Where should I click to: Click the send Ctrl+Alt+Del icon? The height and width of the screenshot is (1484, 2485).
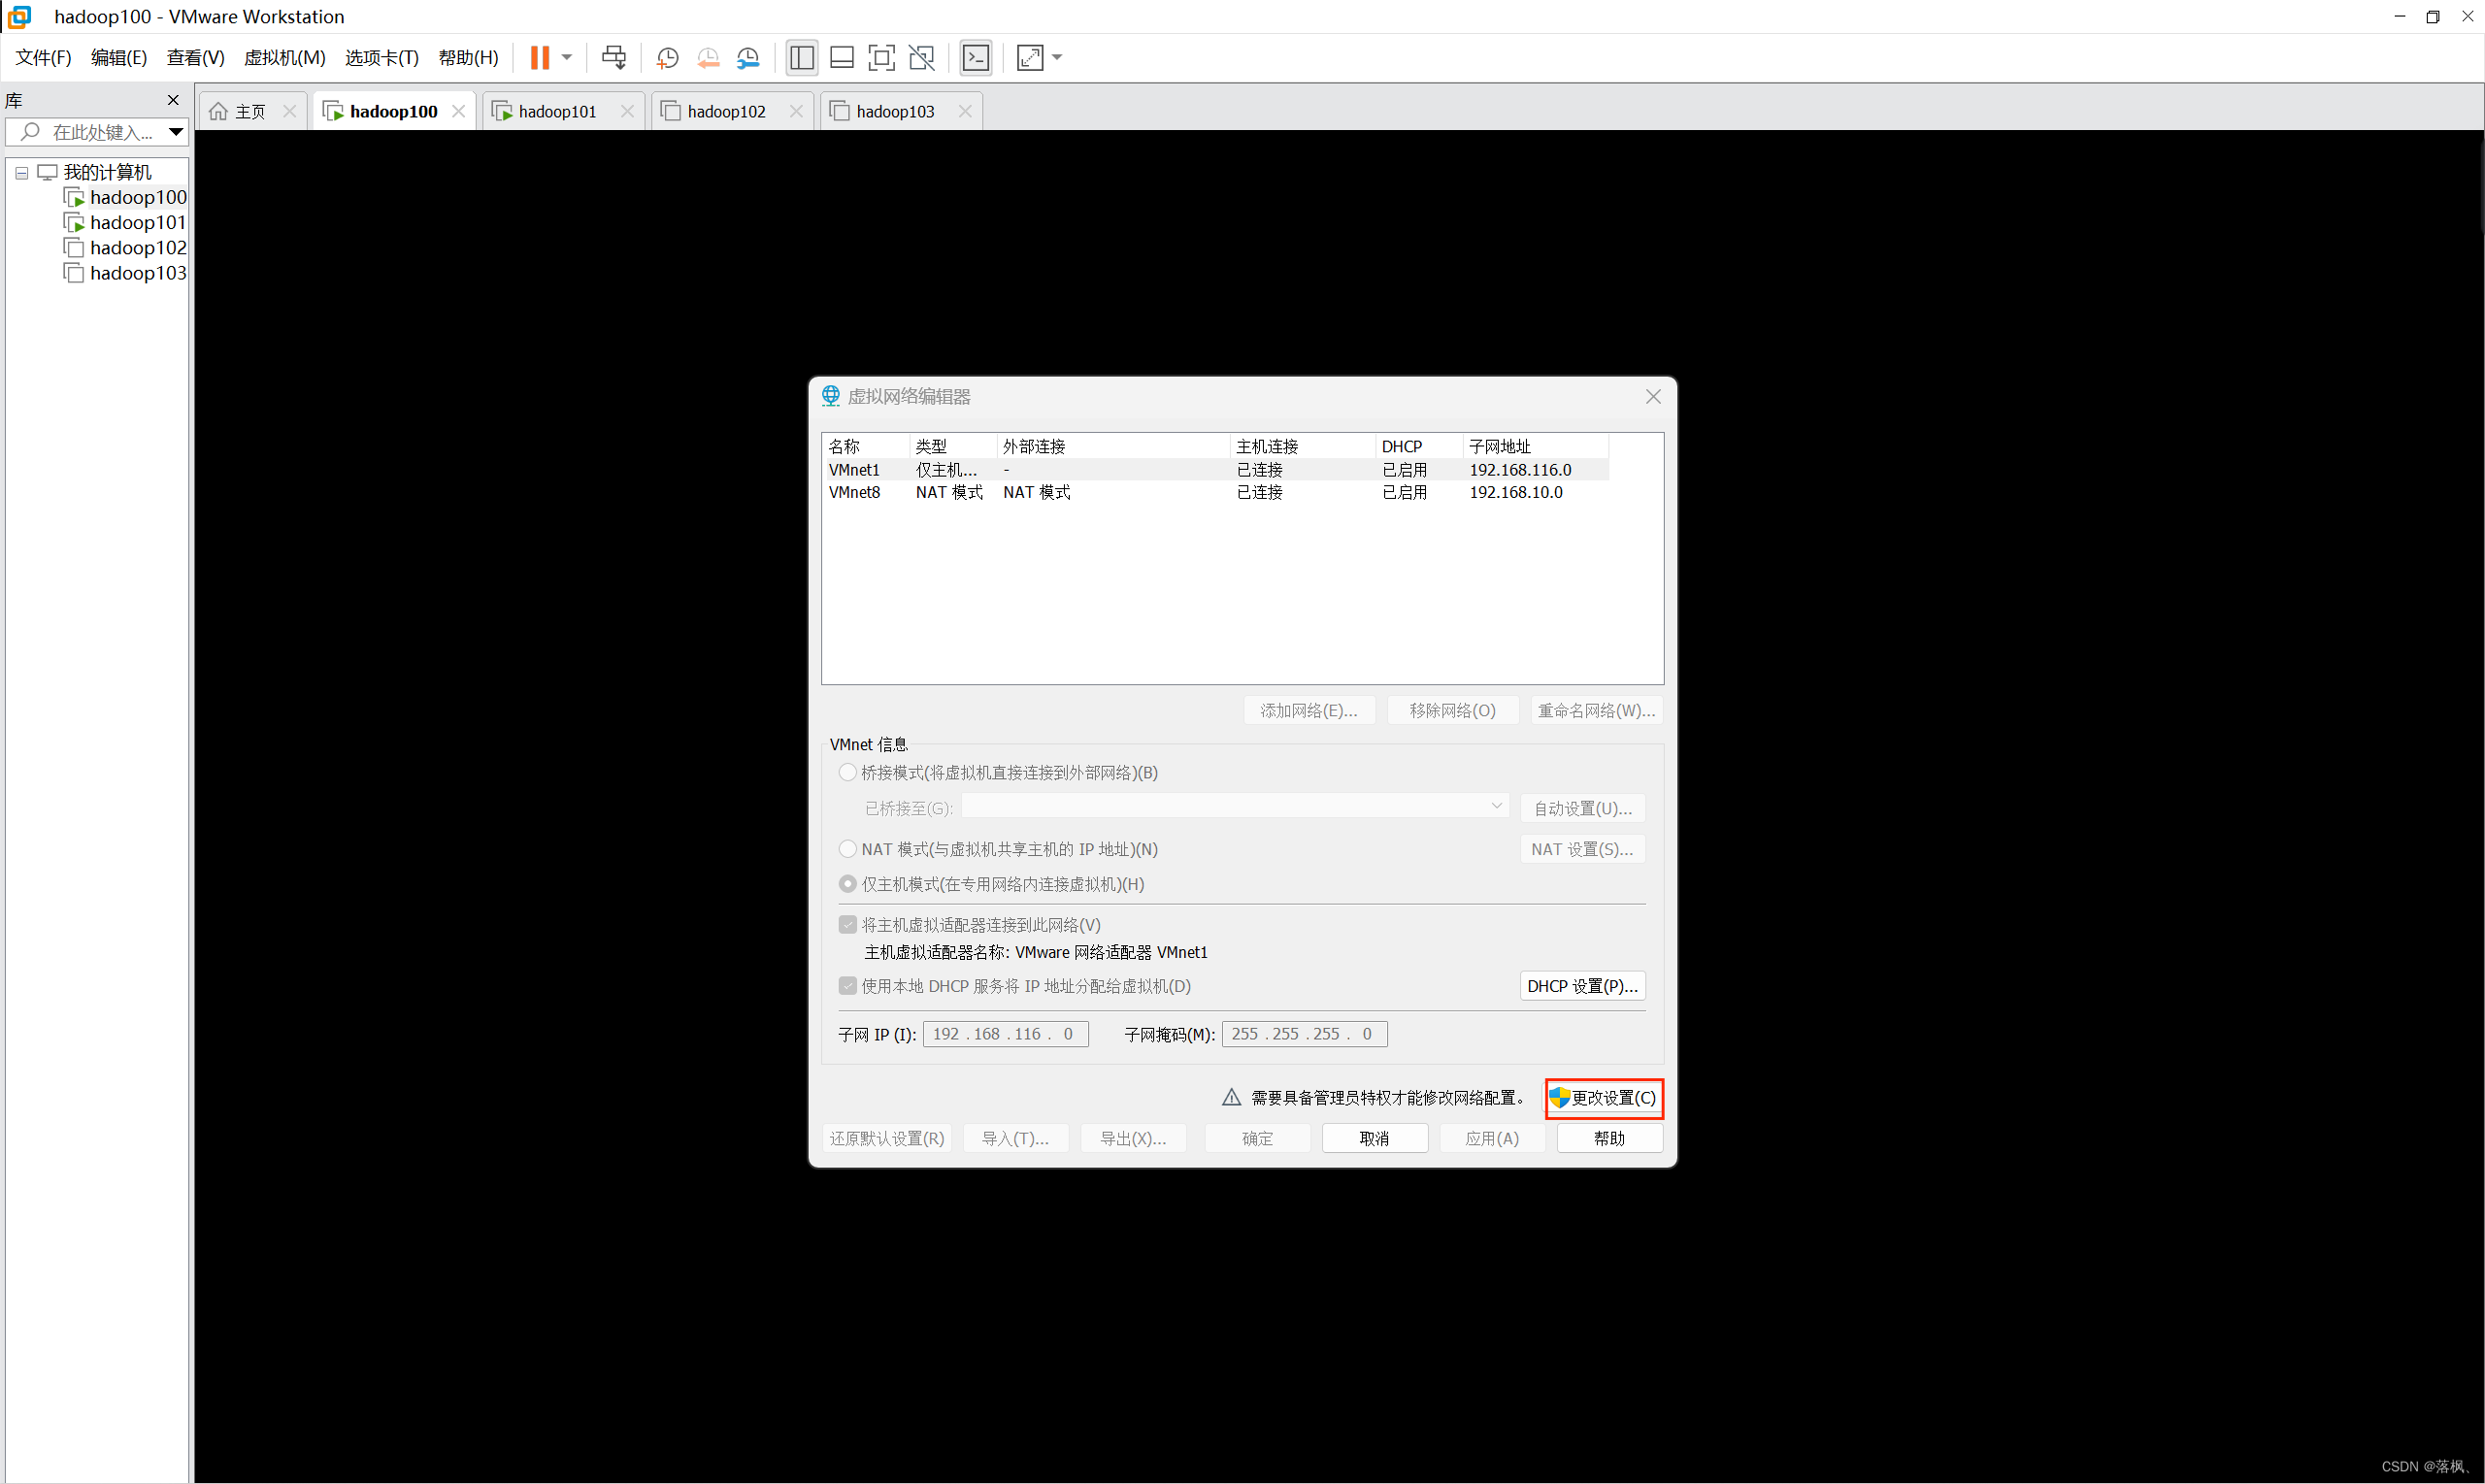pos(614,57)
